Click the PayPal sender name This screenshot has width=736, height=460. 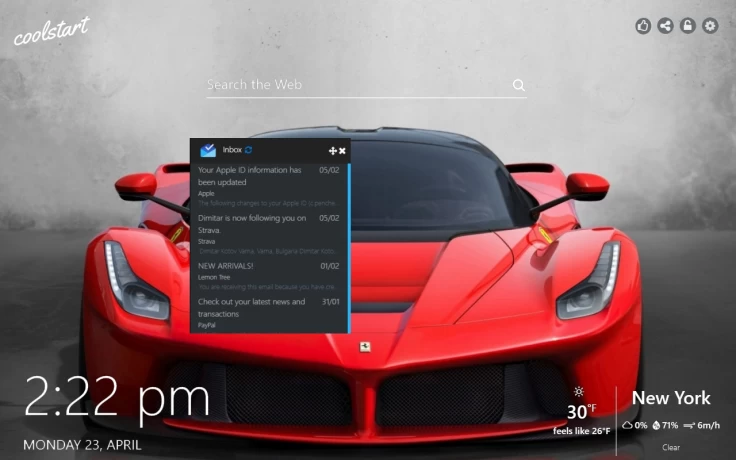click(207, 325)
